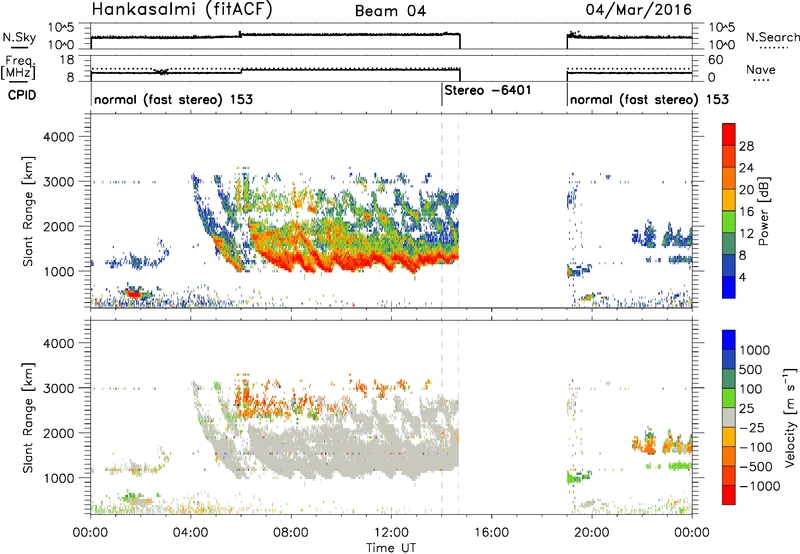
Task: Click the green velocity patch just after 19:00
Action: pos(577,478)
